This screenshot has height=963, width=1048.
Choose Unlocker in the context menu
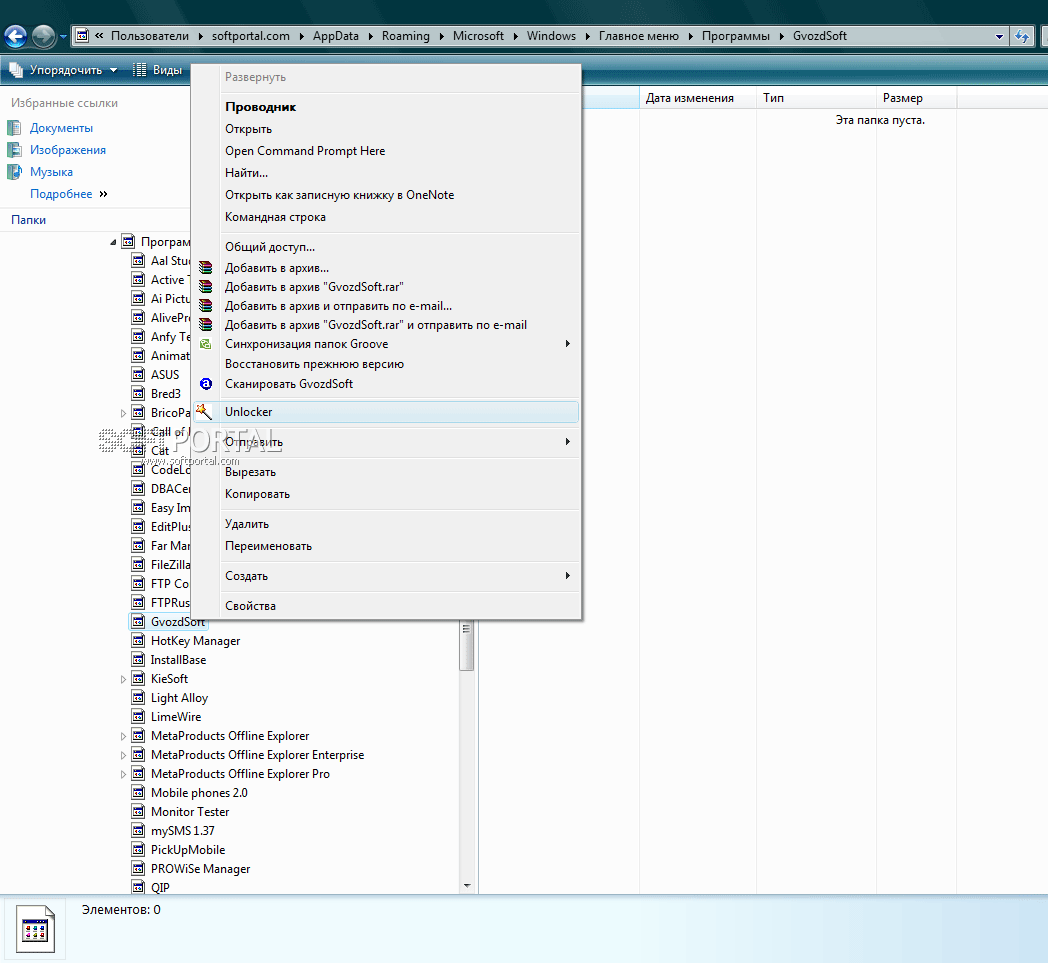(x=386, y=412)
